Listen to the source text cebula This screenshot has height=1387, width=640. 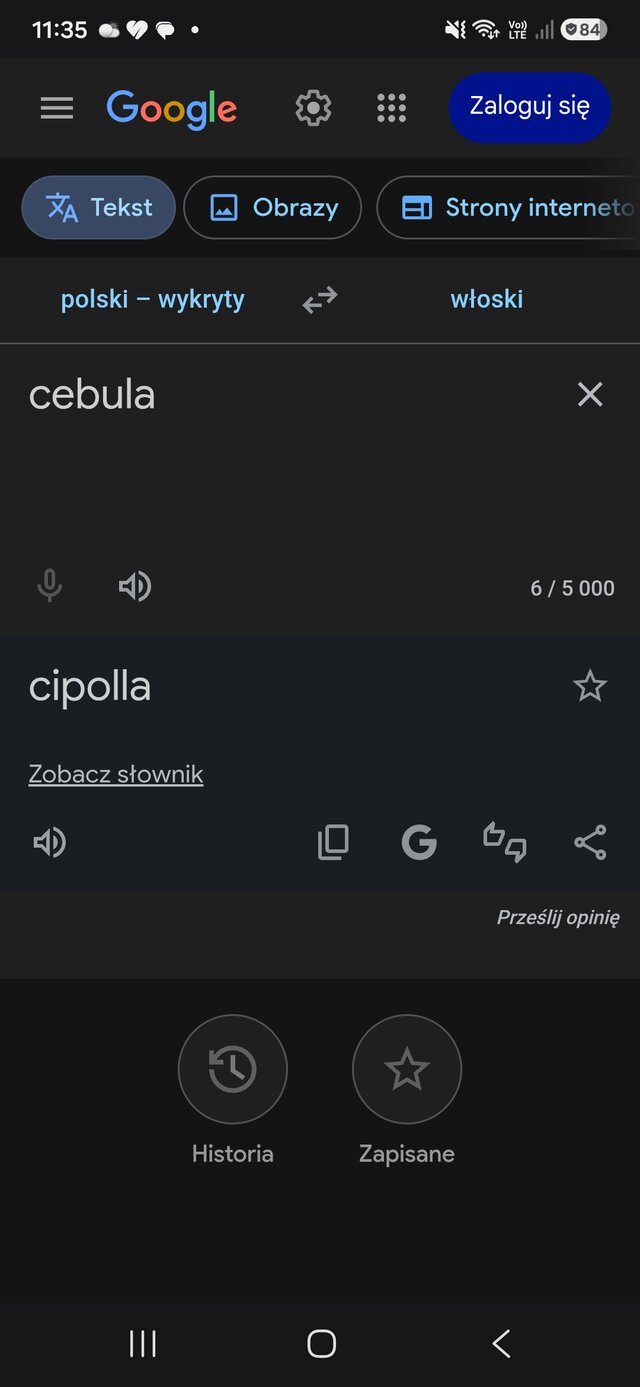pos(135,586)
